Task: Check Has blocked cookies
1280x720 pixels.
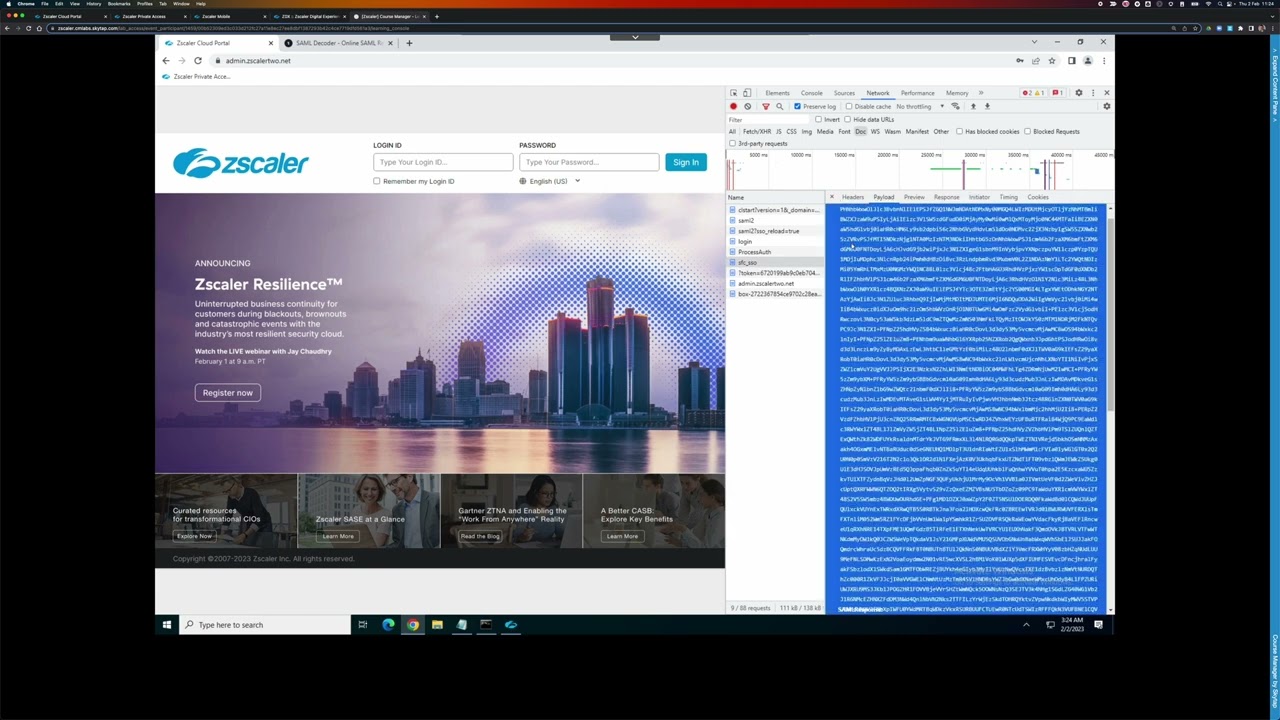Action: click(959, 131)
